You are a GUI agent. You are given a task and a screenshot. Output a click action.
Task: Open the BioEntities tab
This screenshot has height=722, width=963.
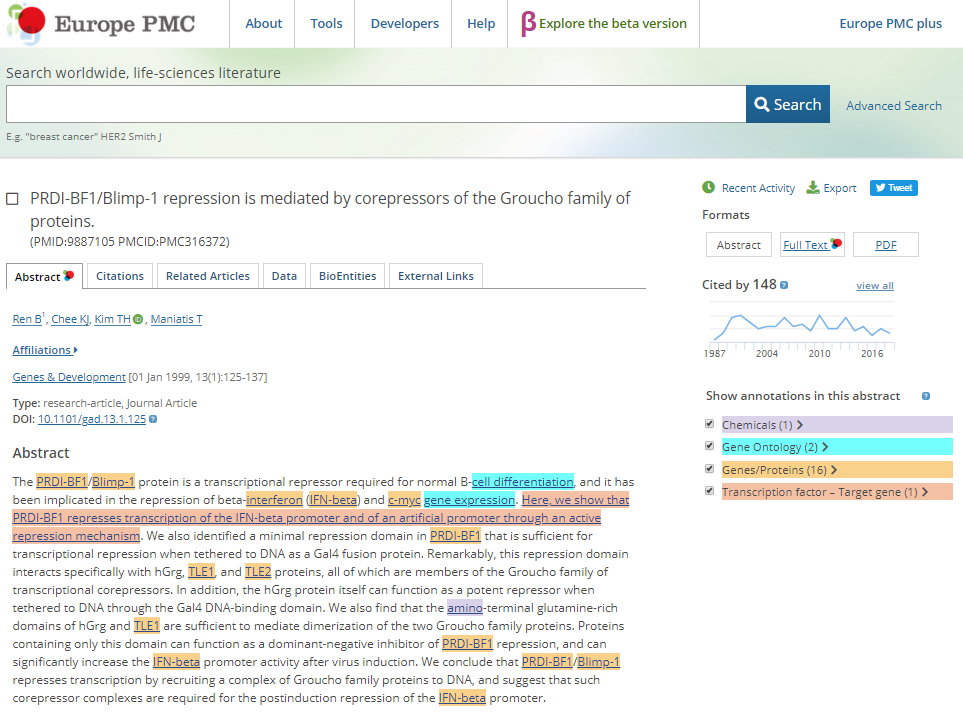click(x=347, y=277)
